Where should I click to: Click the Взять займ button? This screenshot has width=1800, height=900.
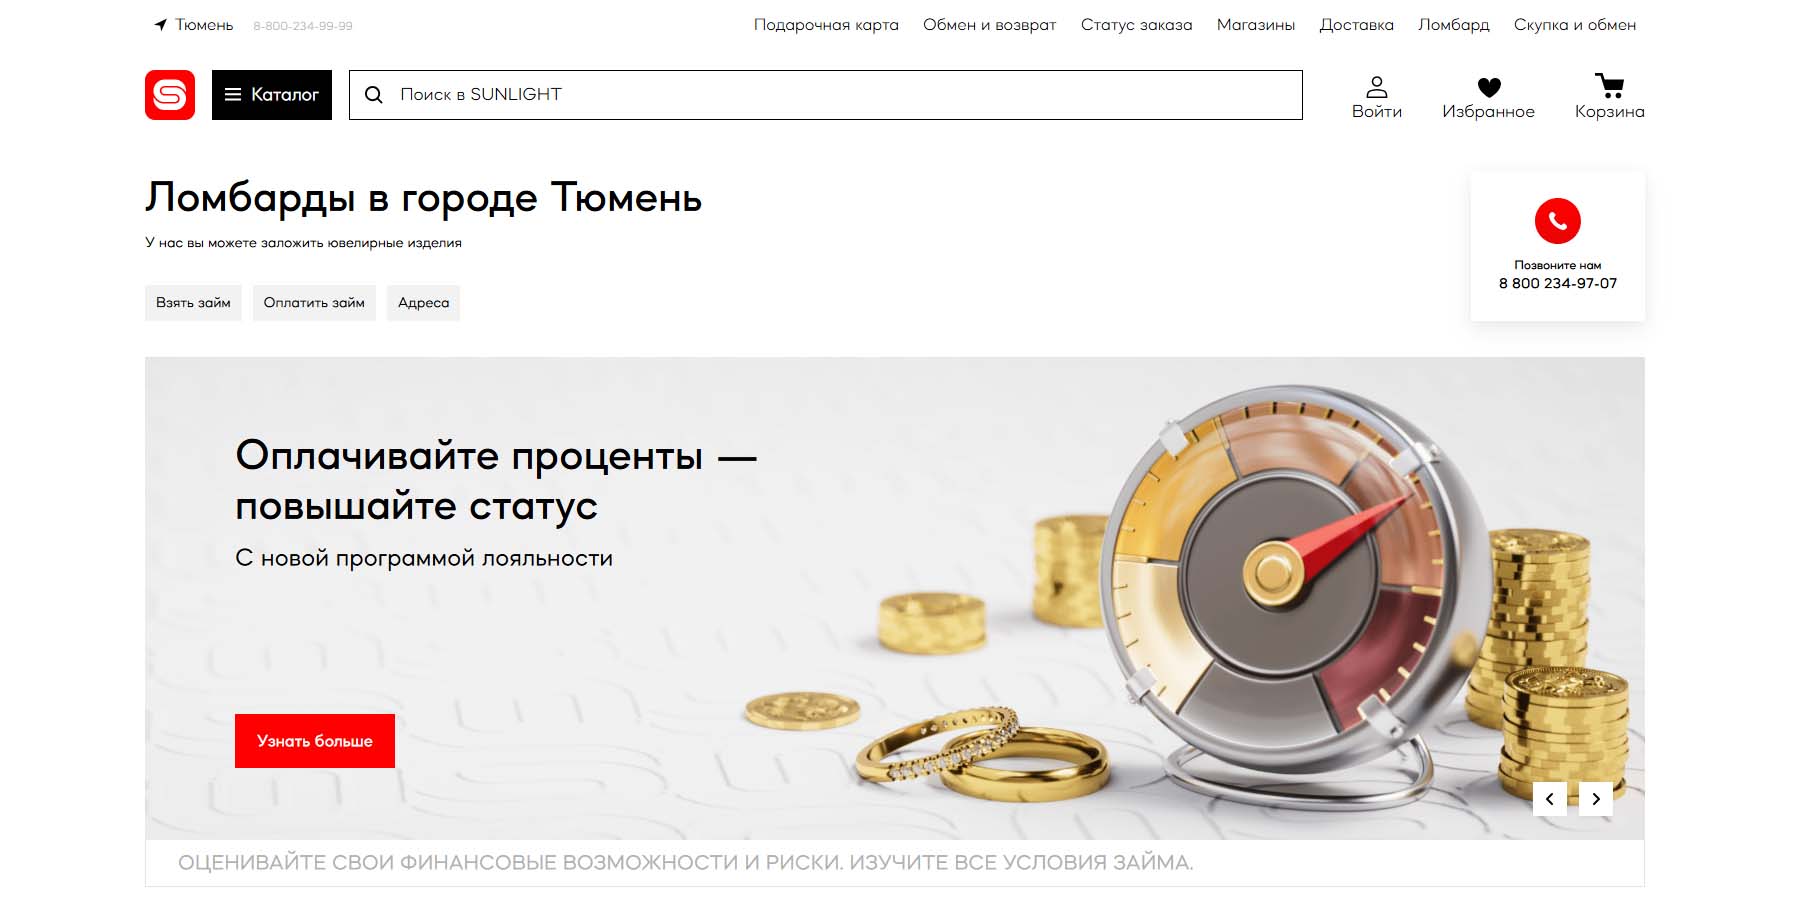[x=193, y=303]
